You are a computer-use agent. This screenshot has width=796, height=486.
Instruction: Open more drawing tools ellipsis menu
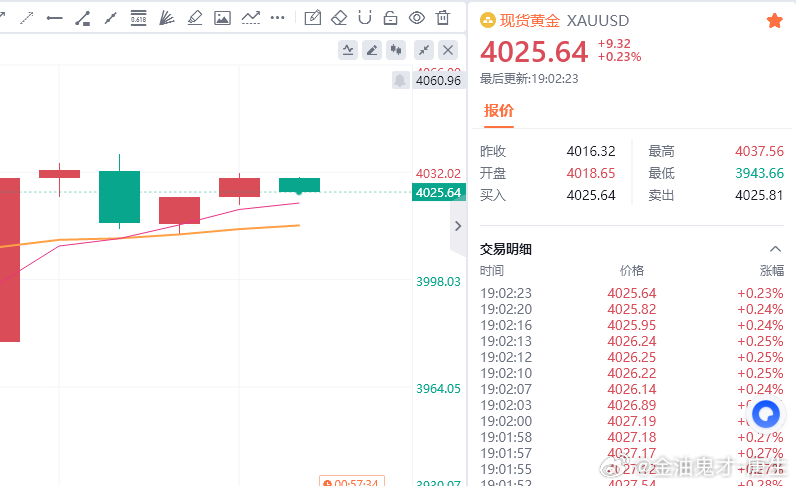click(x=278, y=18)
